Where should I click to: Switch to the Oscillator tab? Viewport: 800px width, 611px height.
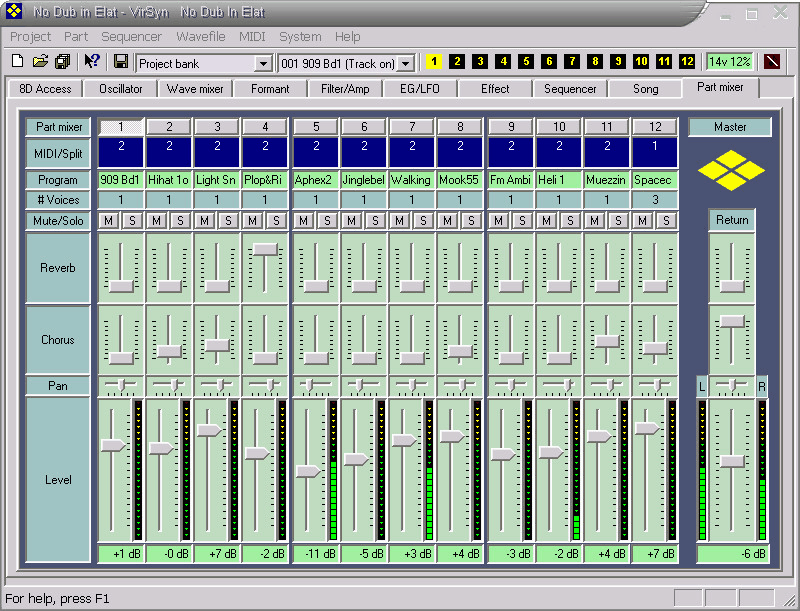click(121, 89)
